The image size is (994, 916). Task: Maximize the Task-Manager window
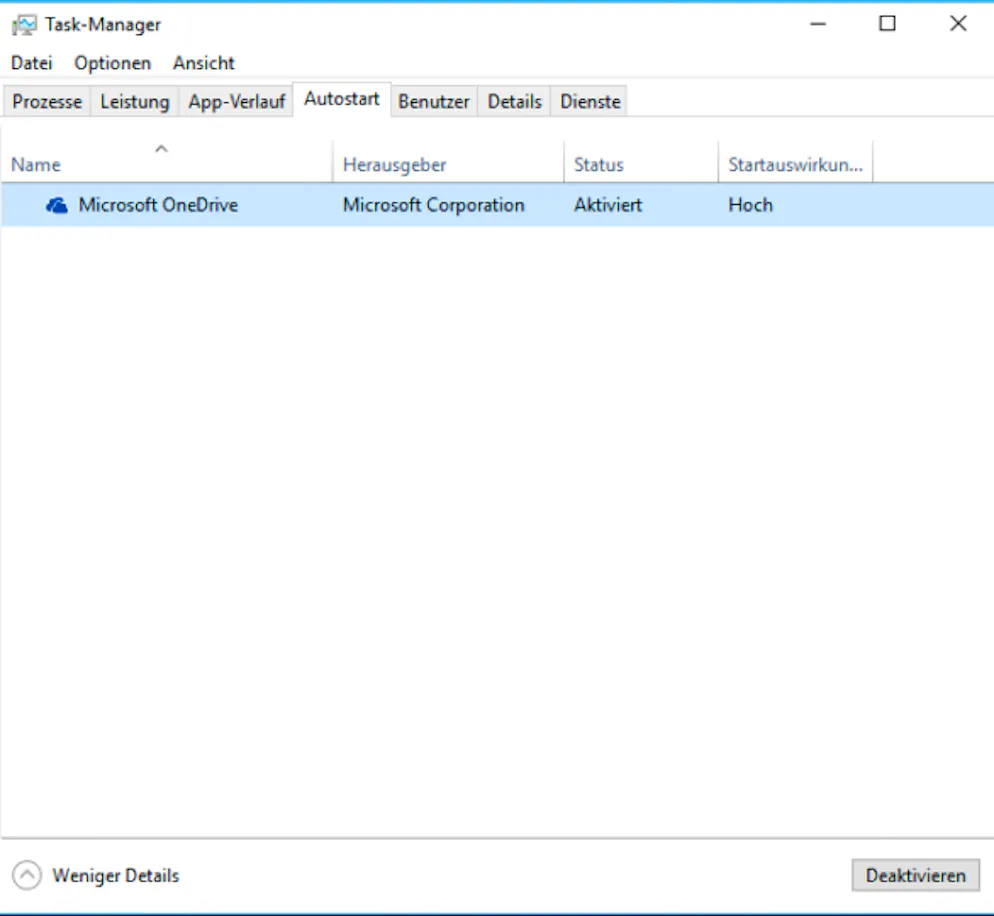pyautogui.click(x=888, y=24)
